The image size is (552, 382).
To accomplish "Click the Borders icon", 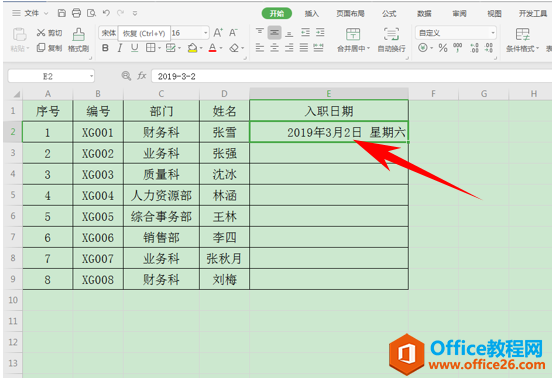I will (x=150, y=48).
